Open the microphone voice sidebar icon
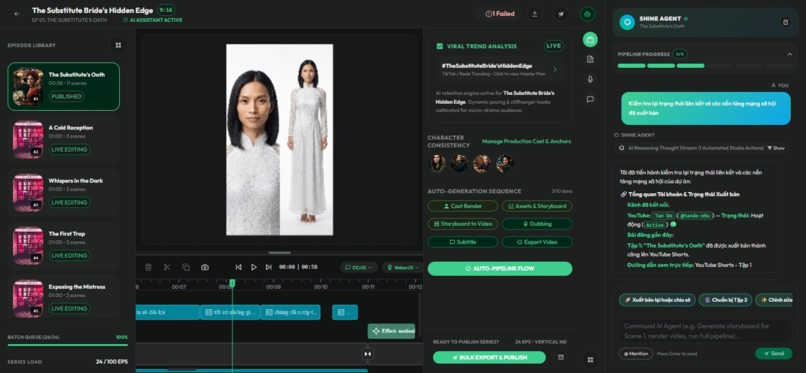The image size is (806, 373). pos(590,79)
